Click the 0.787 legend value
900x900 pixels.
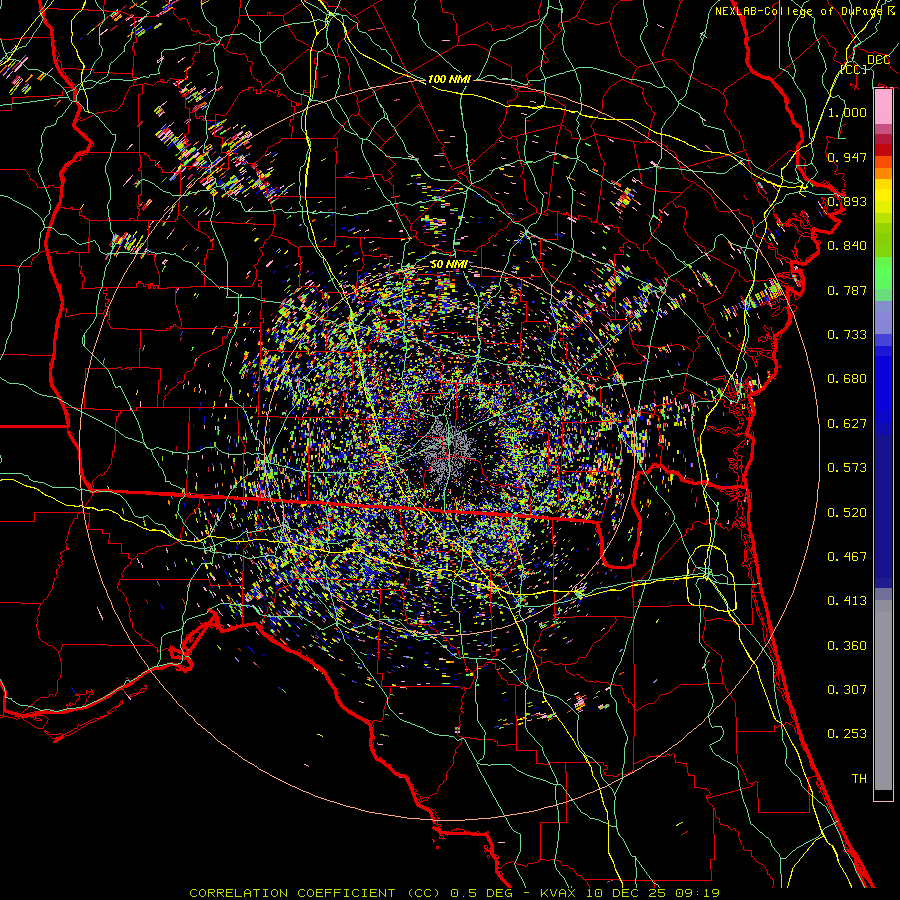click(847, 290)
